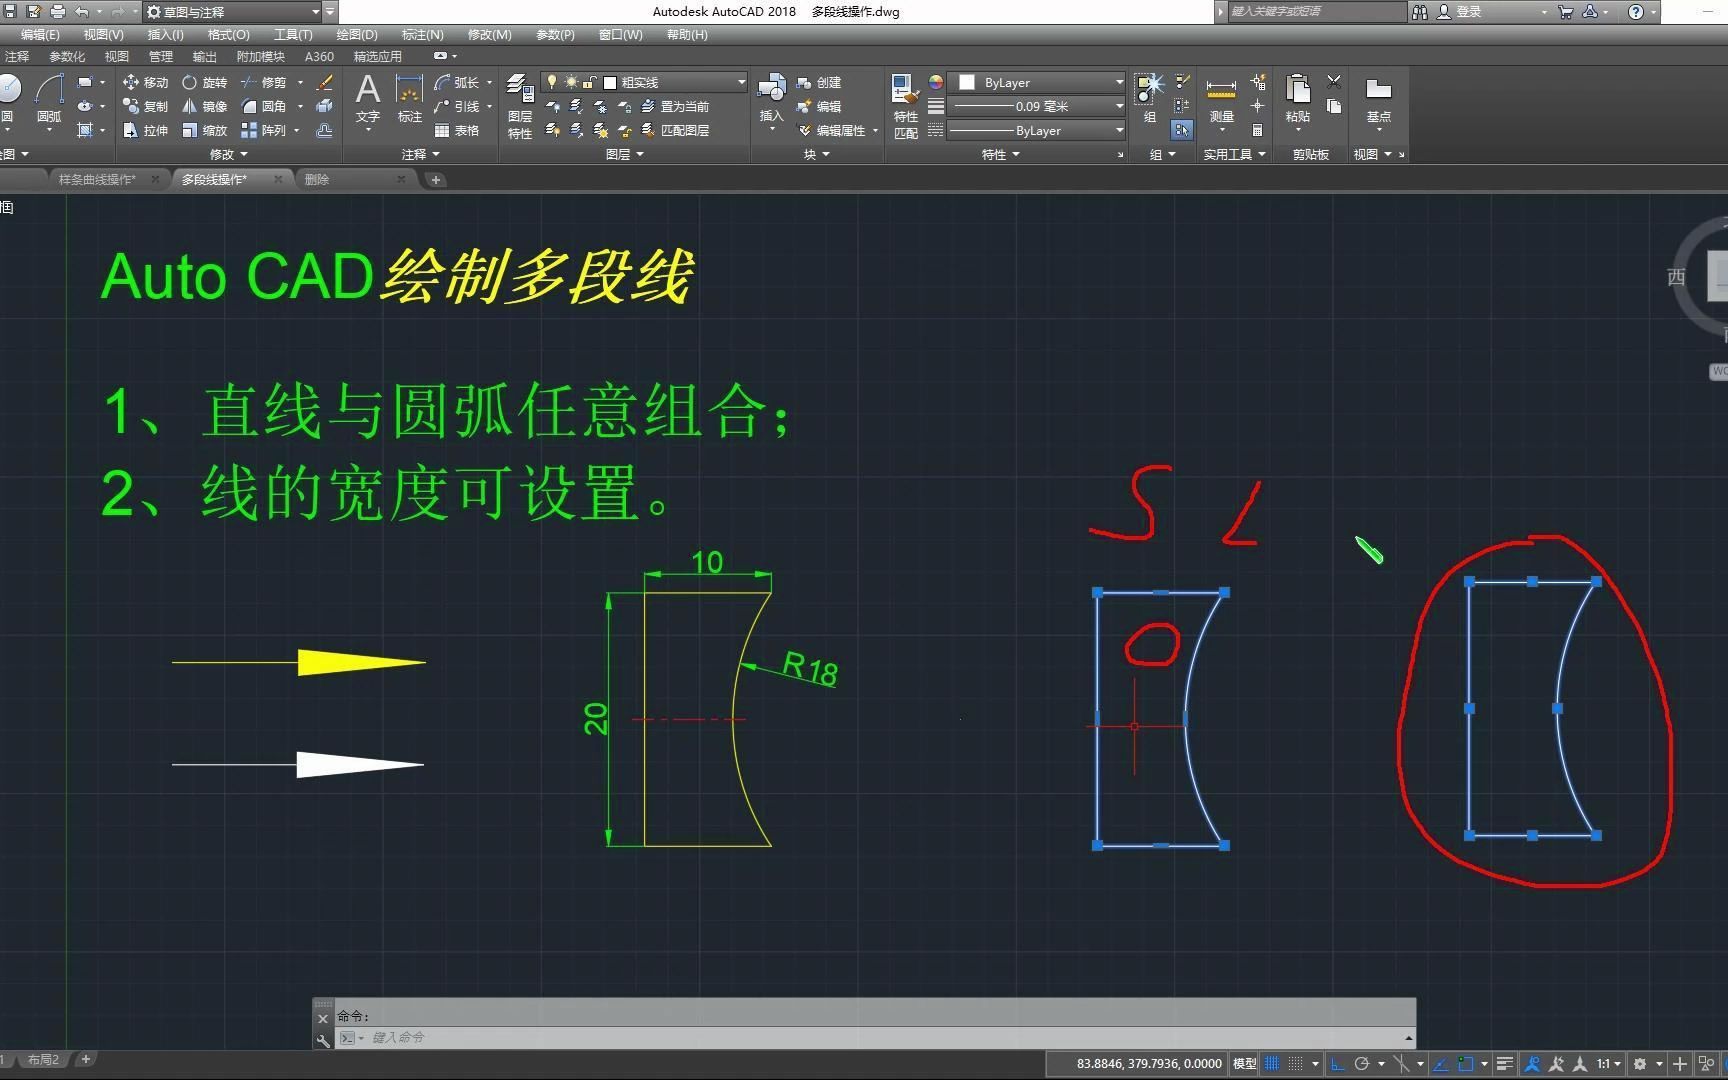Image resolution: width=1728 pixels, height=1080 pixels.
Task: Click the 登录 sign-in button
Action: 1468,12
